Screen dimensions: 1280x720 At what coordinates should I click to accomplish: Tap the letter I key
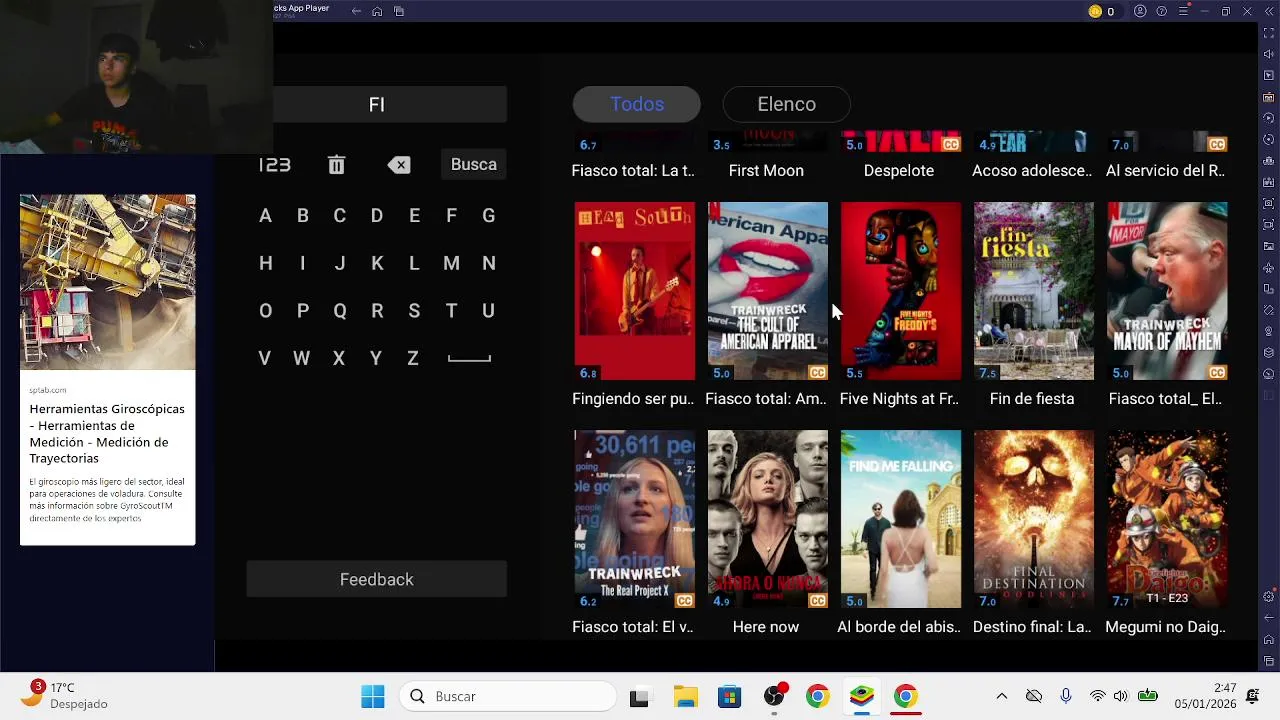(x=302, y=263)
